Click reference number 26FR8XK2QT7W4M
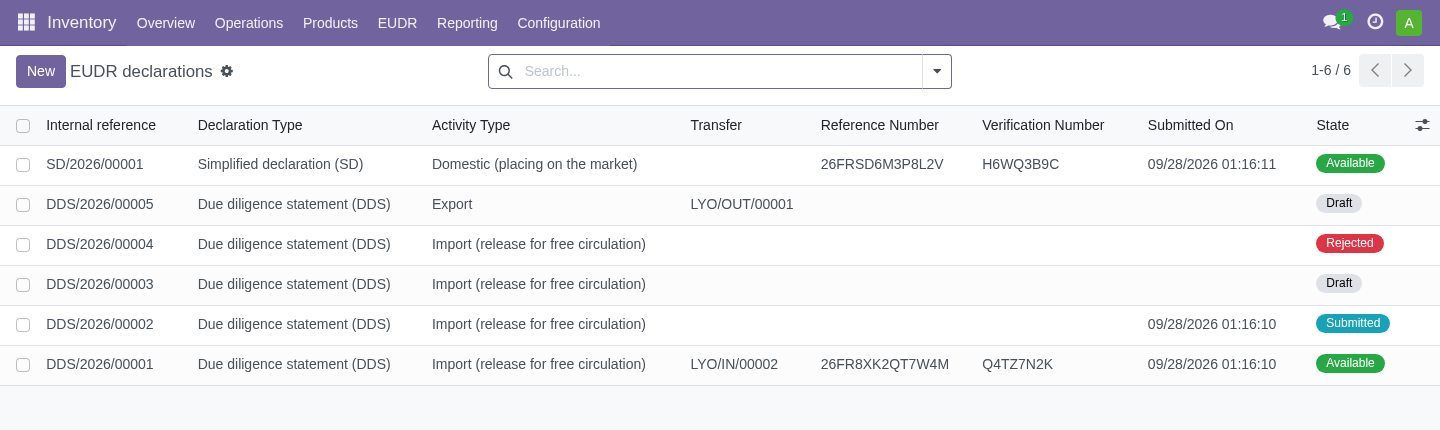The image size is (1440, 430). pos(885,364)
